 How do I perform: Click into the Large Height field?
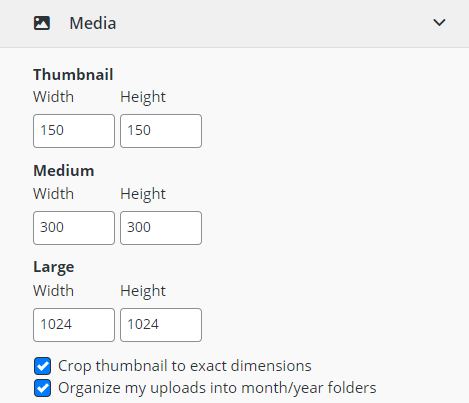[161, 325]
